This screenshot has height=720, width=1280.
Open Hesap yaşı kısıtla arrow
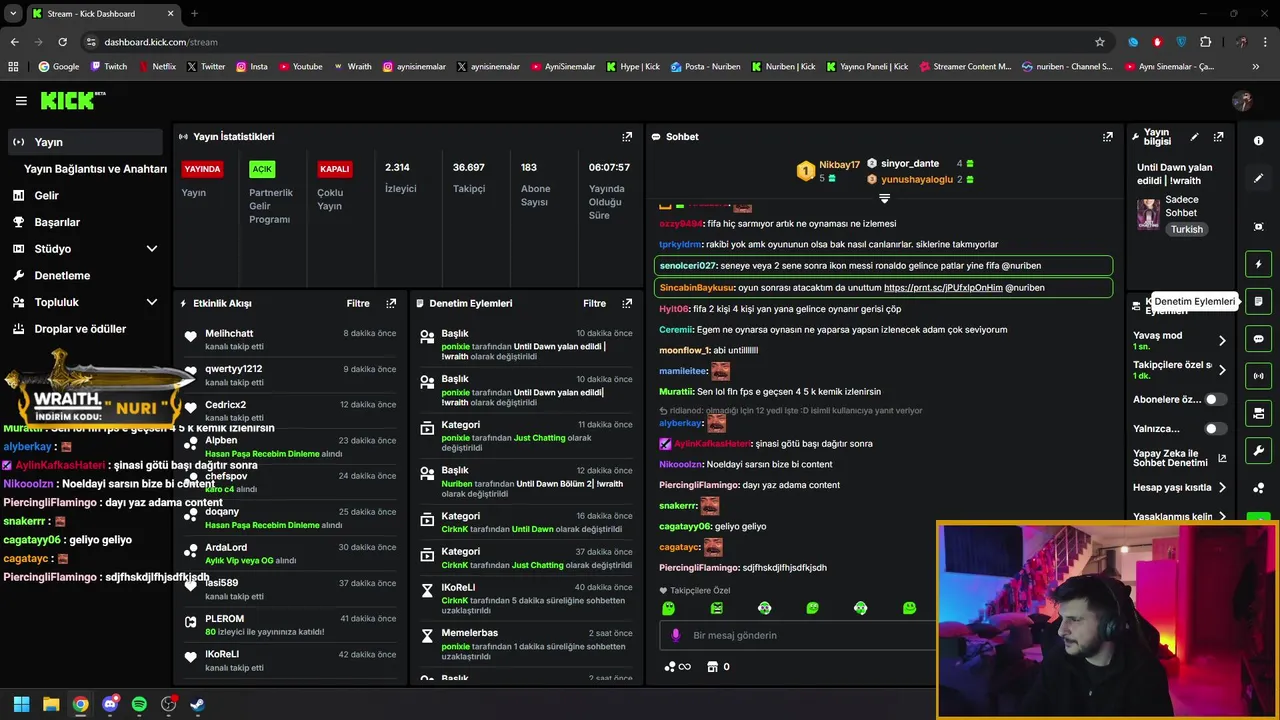[1222, 488]
